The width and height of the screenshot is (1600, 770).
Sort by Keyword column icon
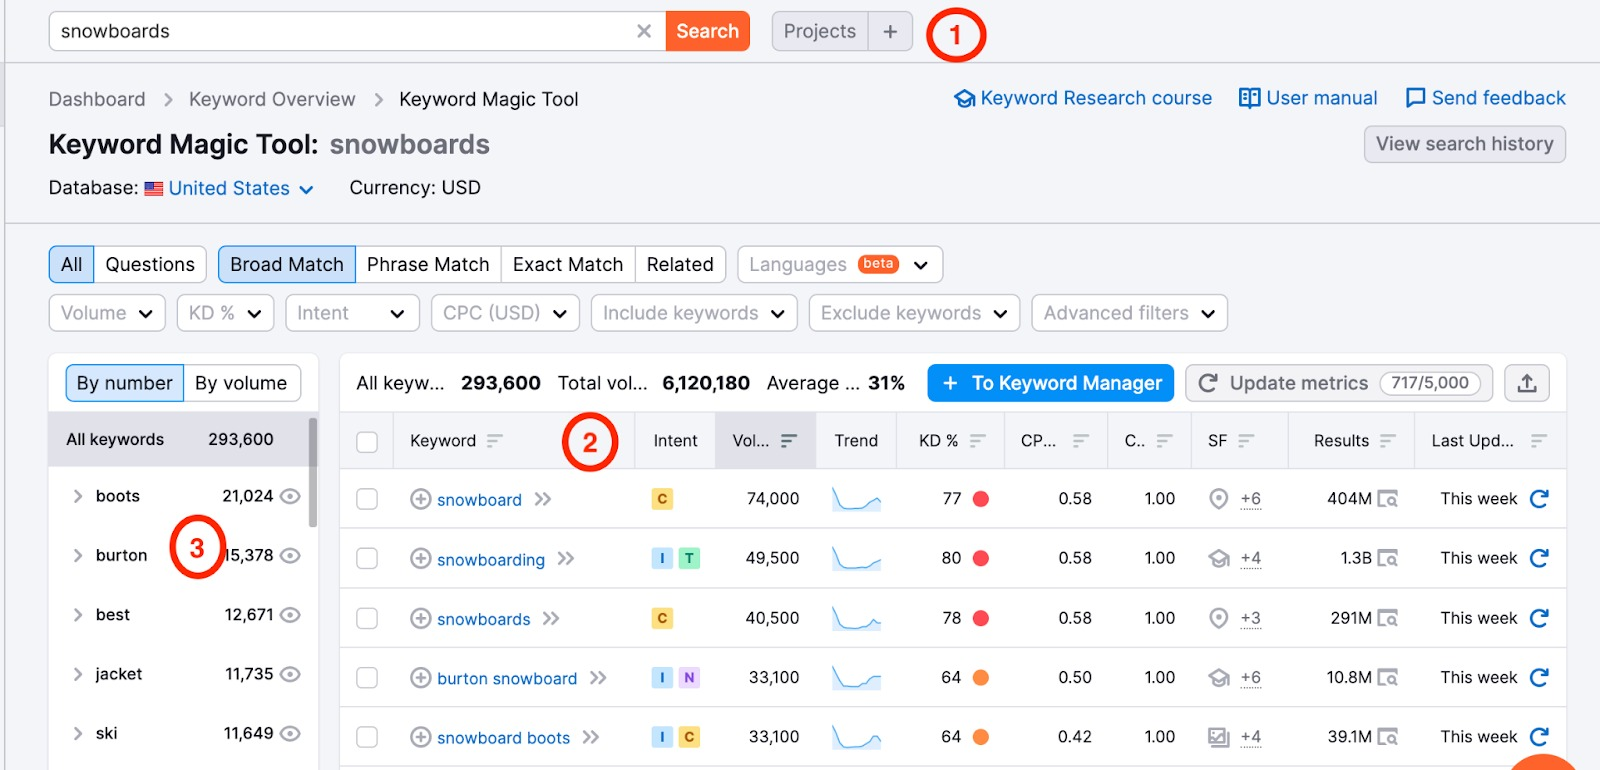495,441
